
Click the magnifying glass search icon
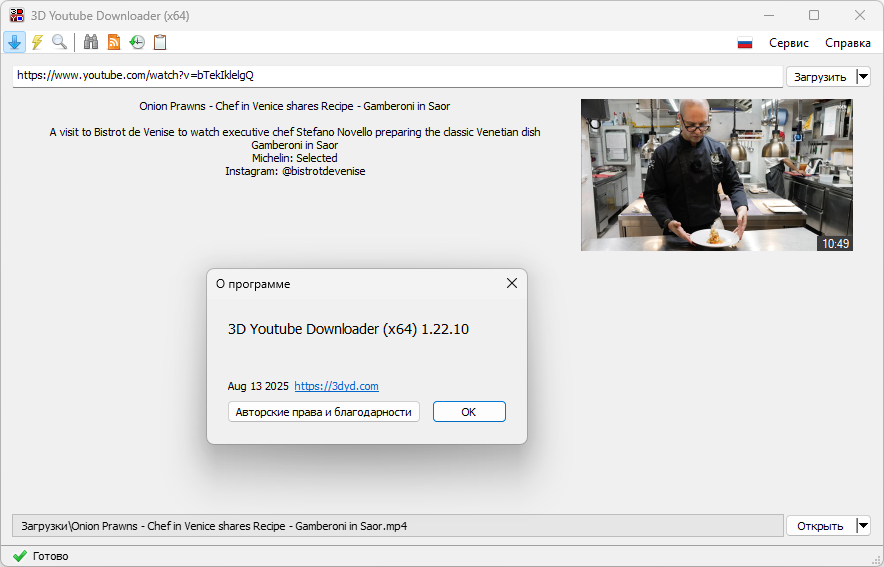(x=60, y=42)
